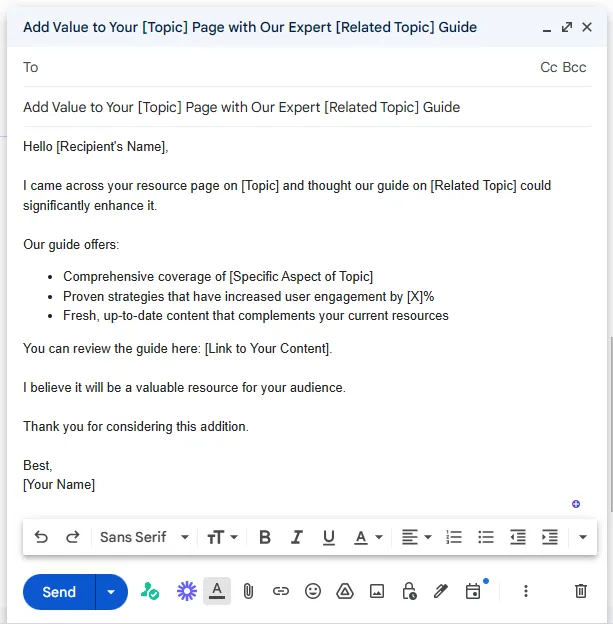Expand compose window to full screen
The height and width of the screenshot is (624, 613).
pyautogui.click(x=567, y=27)
